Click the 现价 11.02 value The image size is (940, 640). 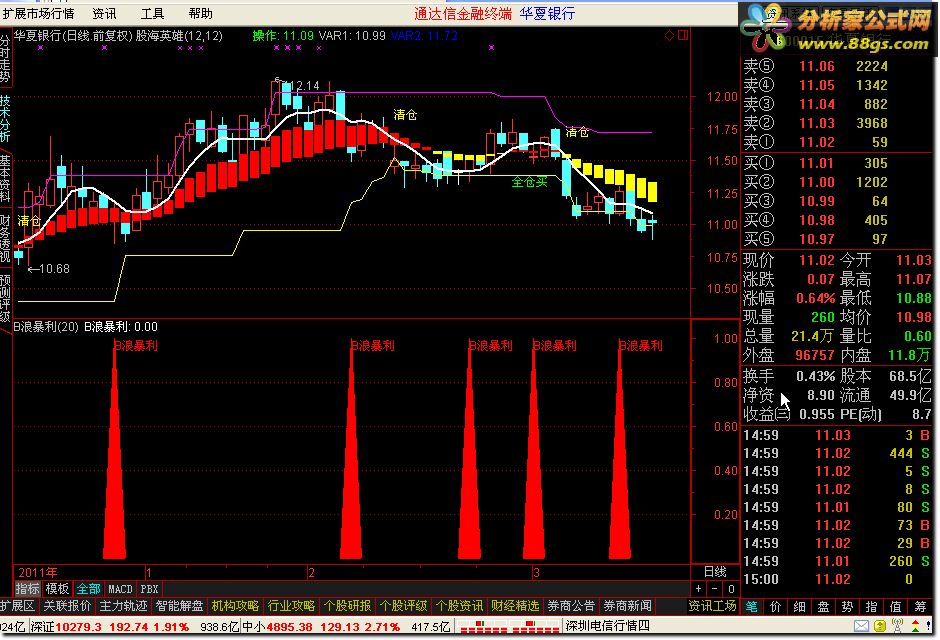[816, 261]
